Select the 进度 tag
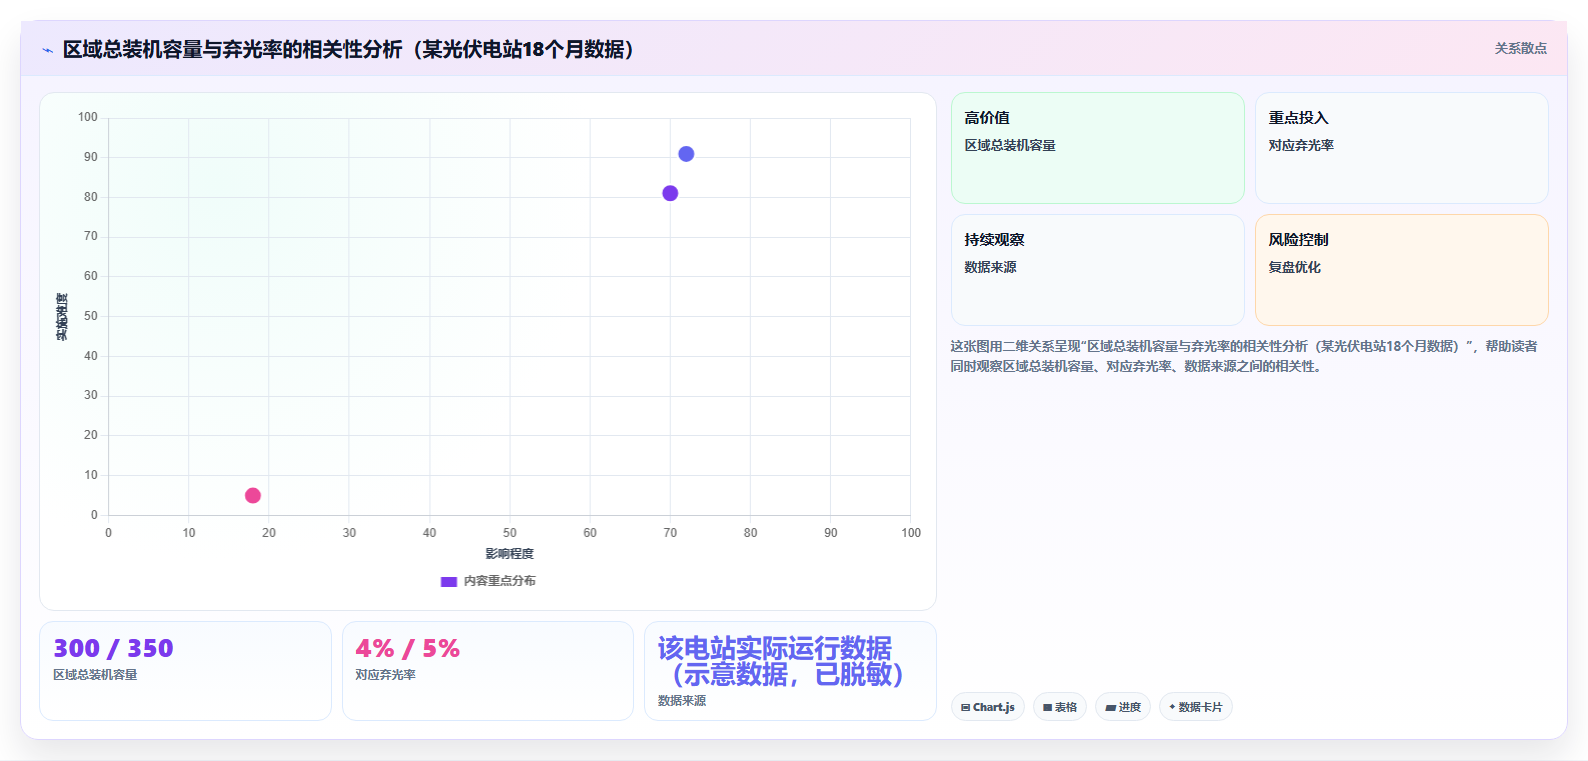 1123,707
